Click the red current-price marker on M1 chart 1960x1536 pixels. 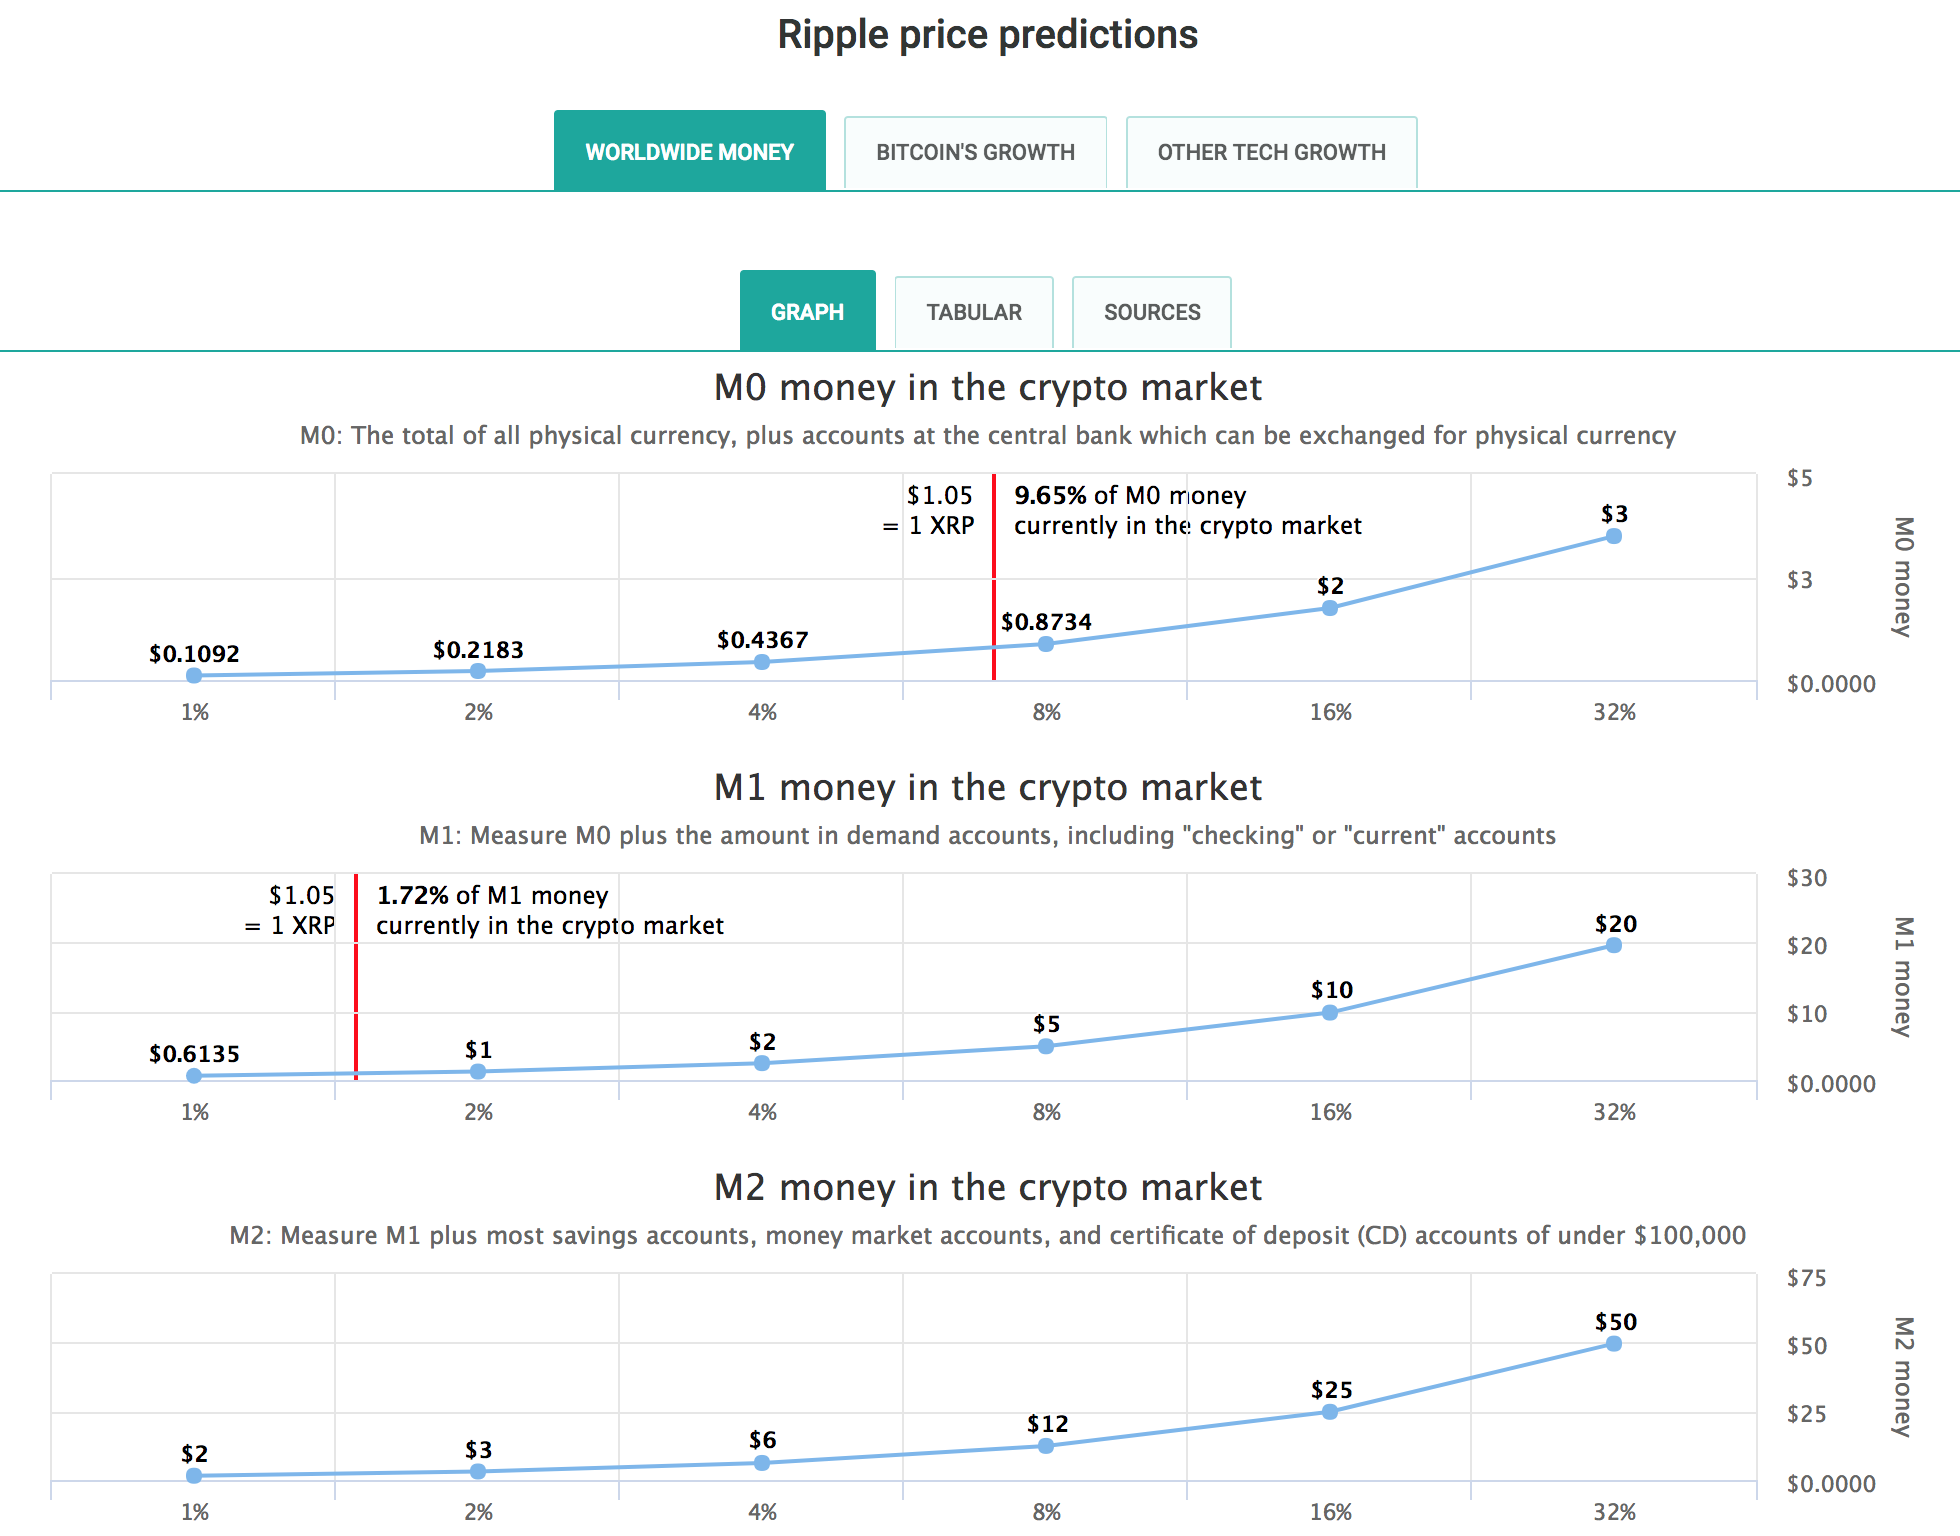point(356,977)
